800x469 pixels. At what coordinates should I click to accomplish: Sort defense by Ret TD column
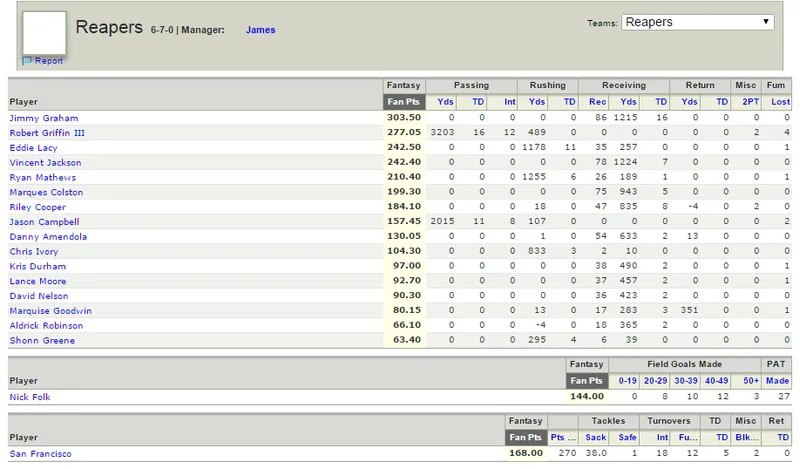coord(783,437)
